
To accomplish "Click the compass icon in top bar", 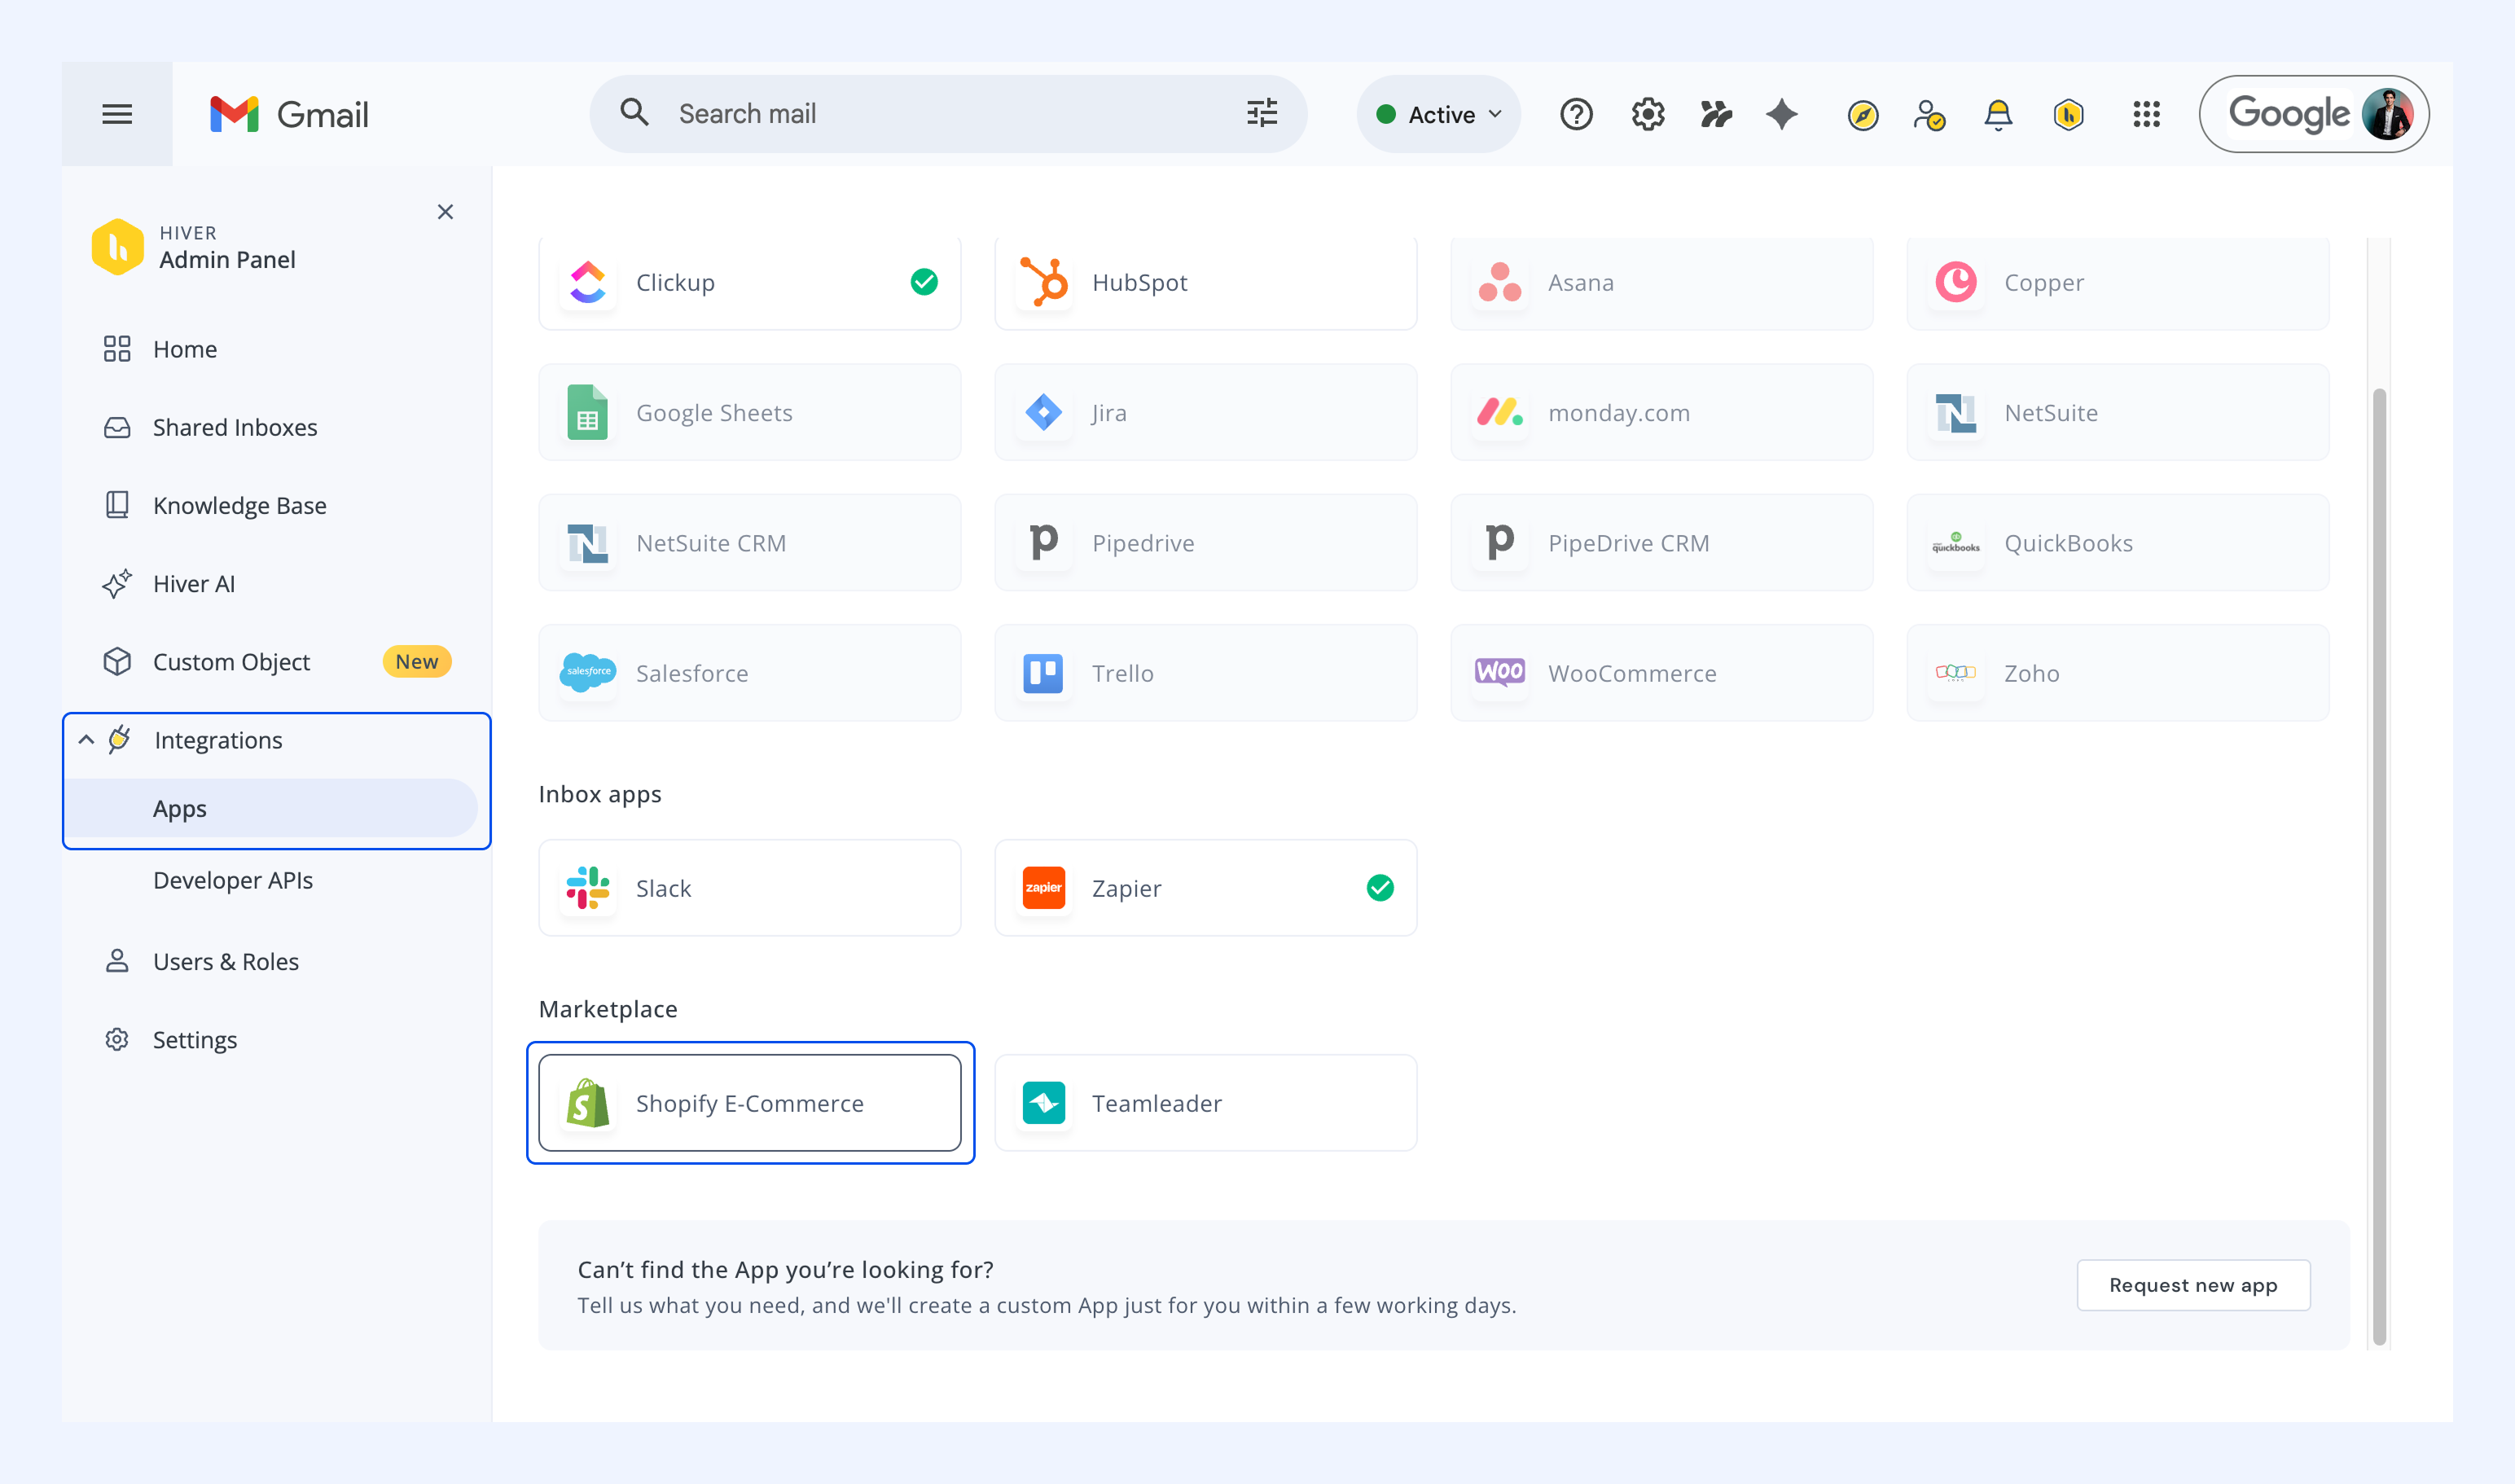I will (1862, 115).
